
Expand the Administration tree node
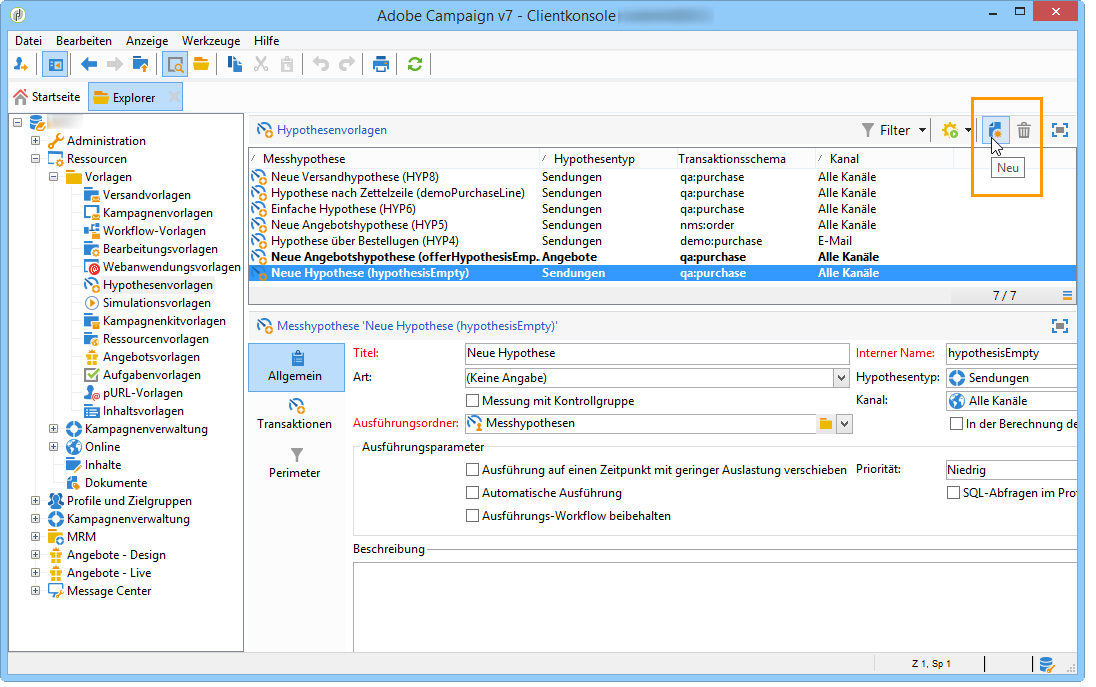36,140
